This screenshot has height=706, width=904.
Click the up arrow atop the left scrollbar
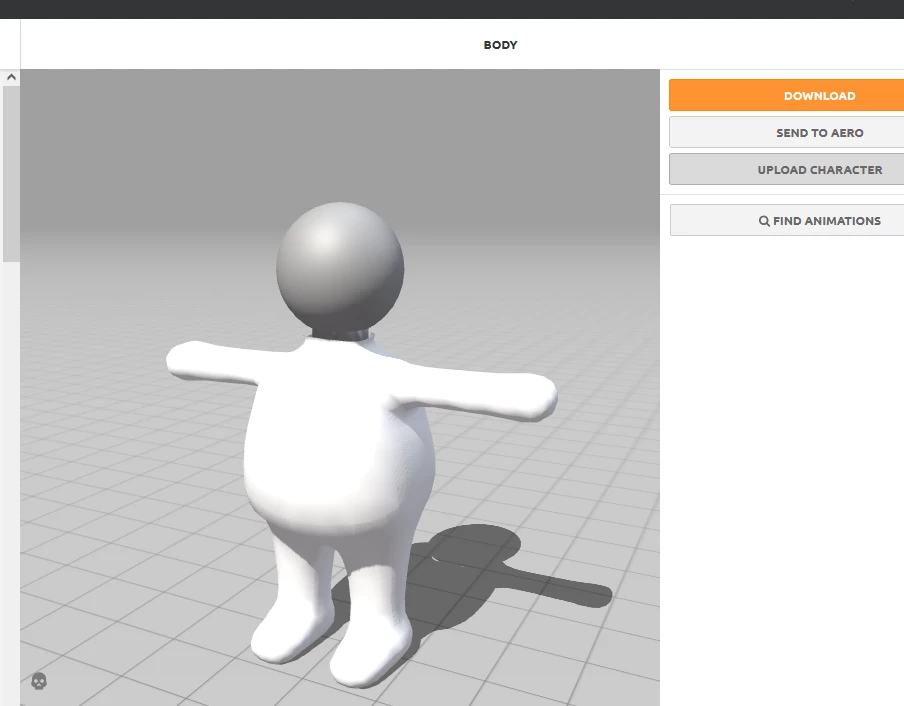point(11,76)
